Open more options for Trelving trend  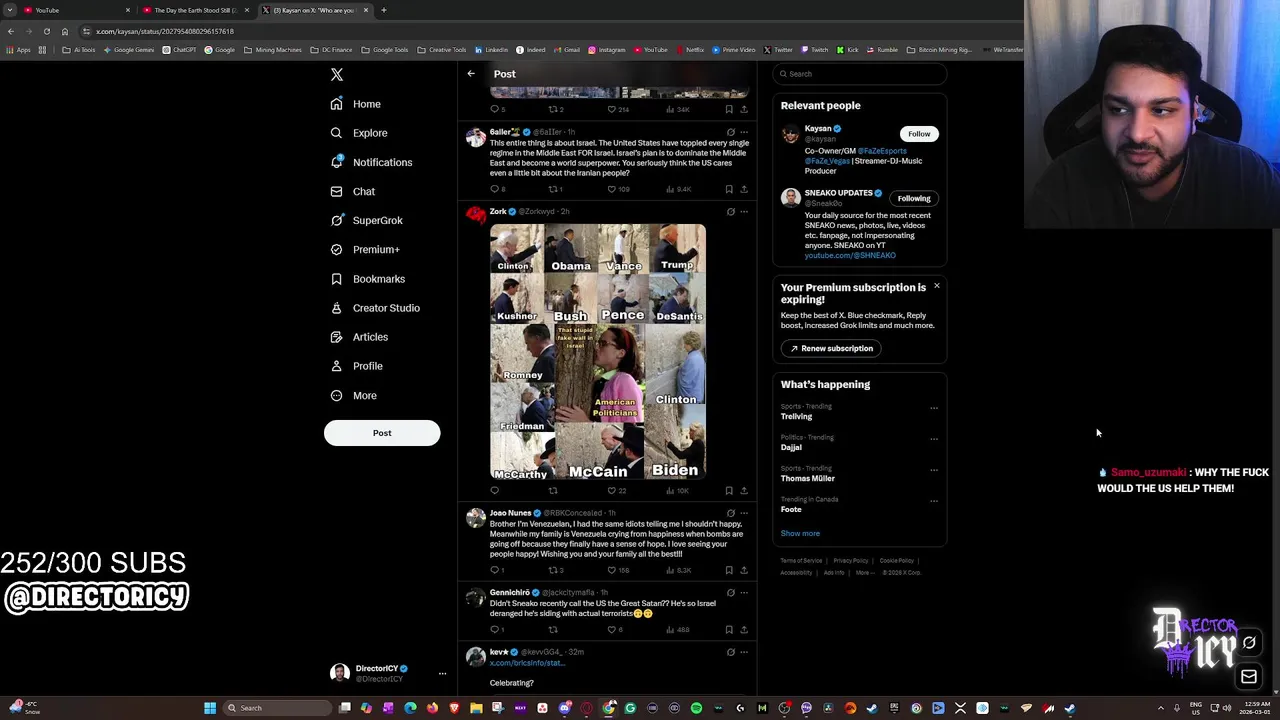coord(934,408)
